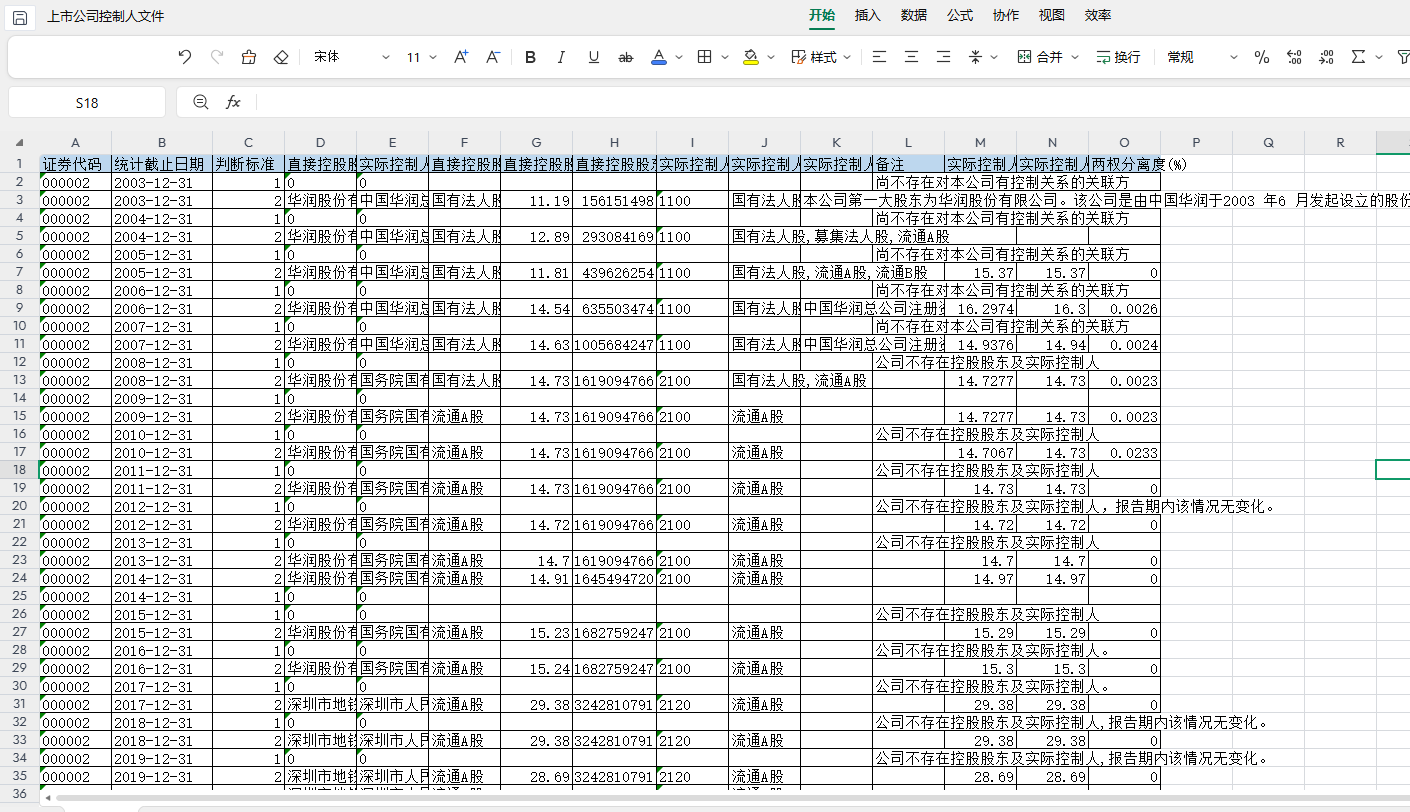The image size is (1410, 812).
Task: Decrease the font size with A- icon
Action: pos(493,57)
